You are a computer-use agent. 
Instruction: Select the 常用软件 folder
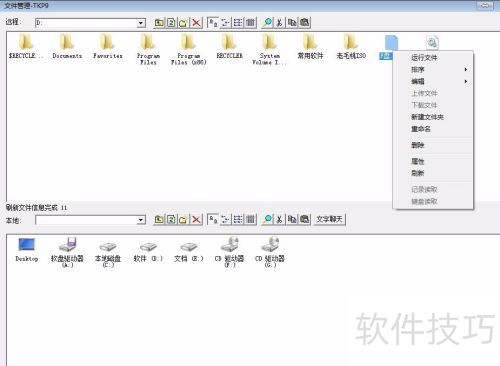click(310, 46)
